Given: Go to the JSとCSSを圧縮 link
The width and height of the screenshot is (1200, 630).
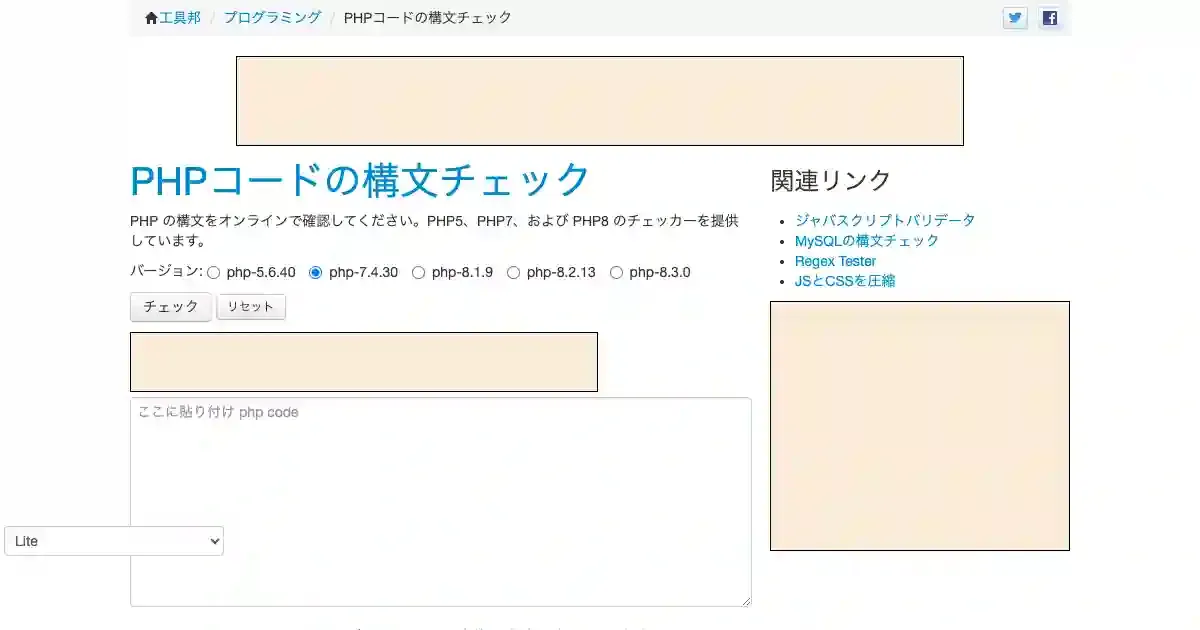Looking at the screenshot, I should coord(844,281).
